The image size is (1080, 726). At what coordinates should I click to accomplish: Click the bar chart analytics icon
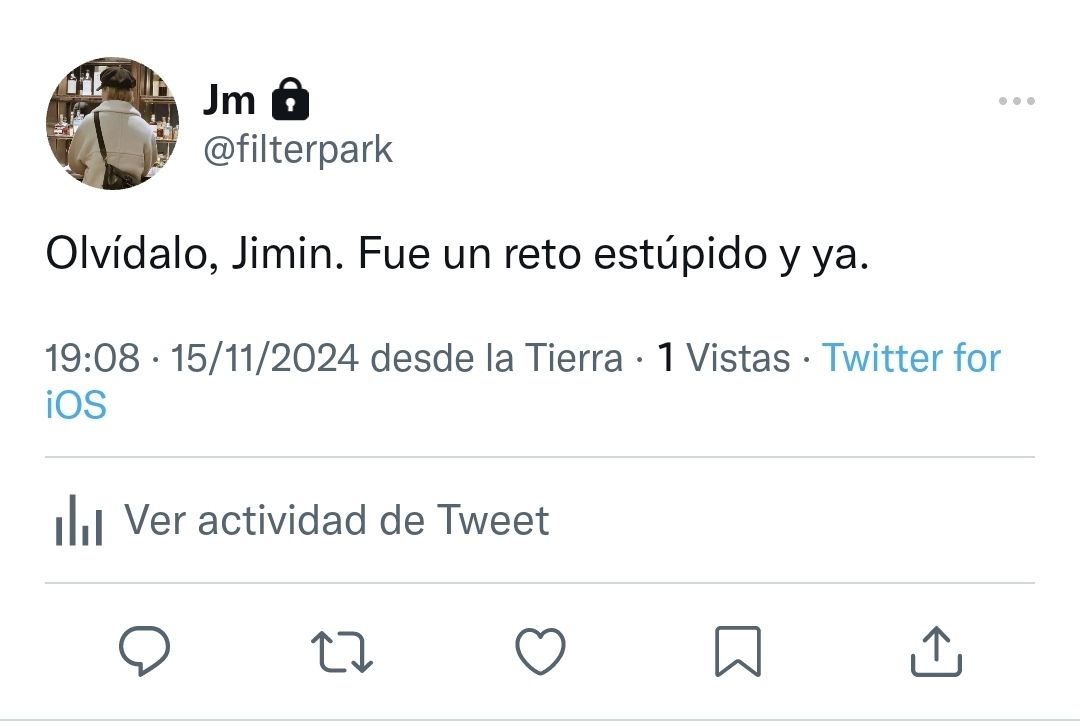pyautogui.click(x=79, y=521)
